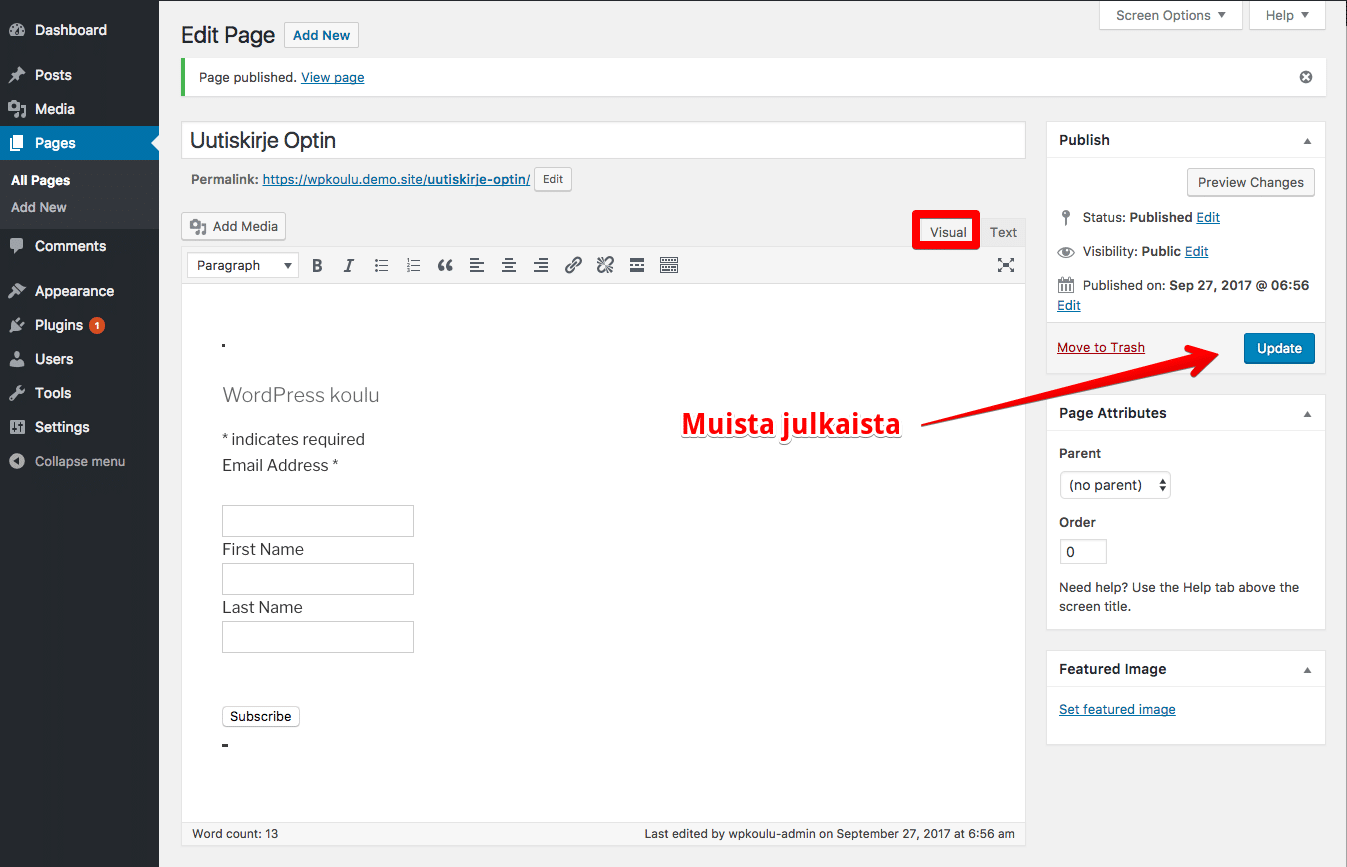Viewport: 1347px width, 867px height.
Task: Align text right
Action: [541, 265]
